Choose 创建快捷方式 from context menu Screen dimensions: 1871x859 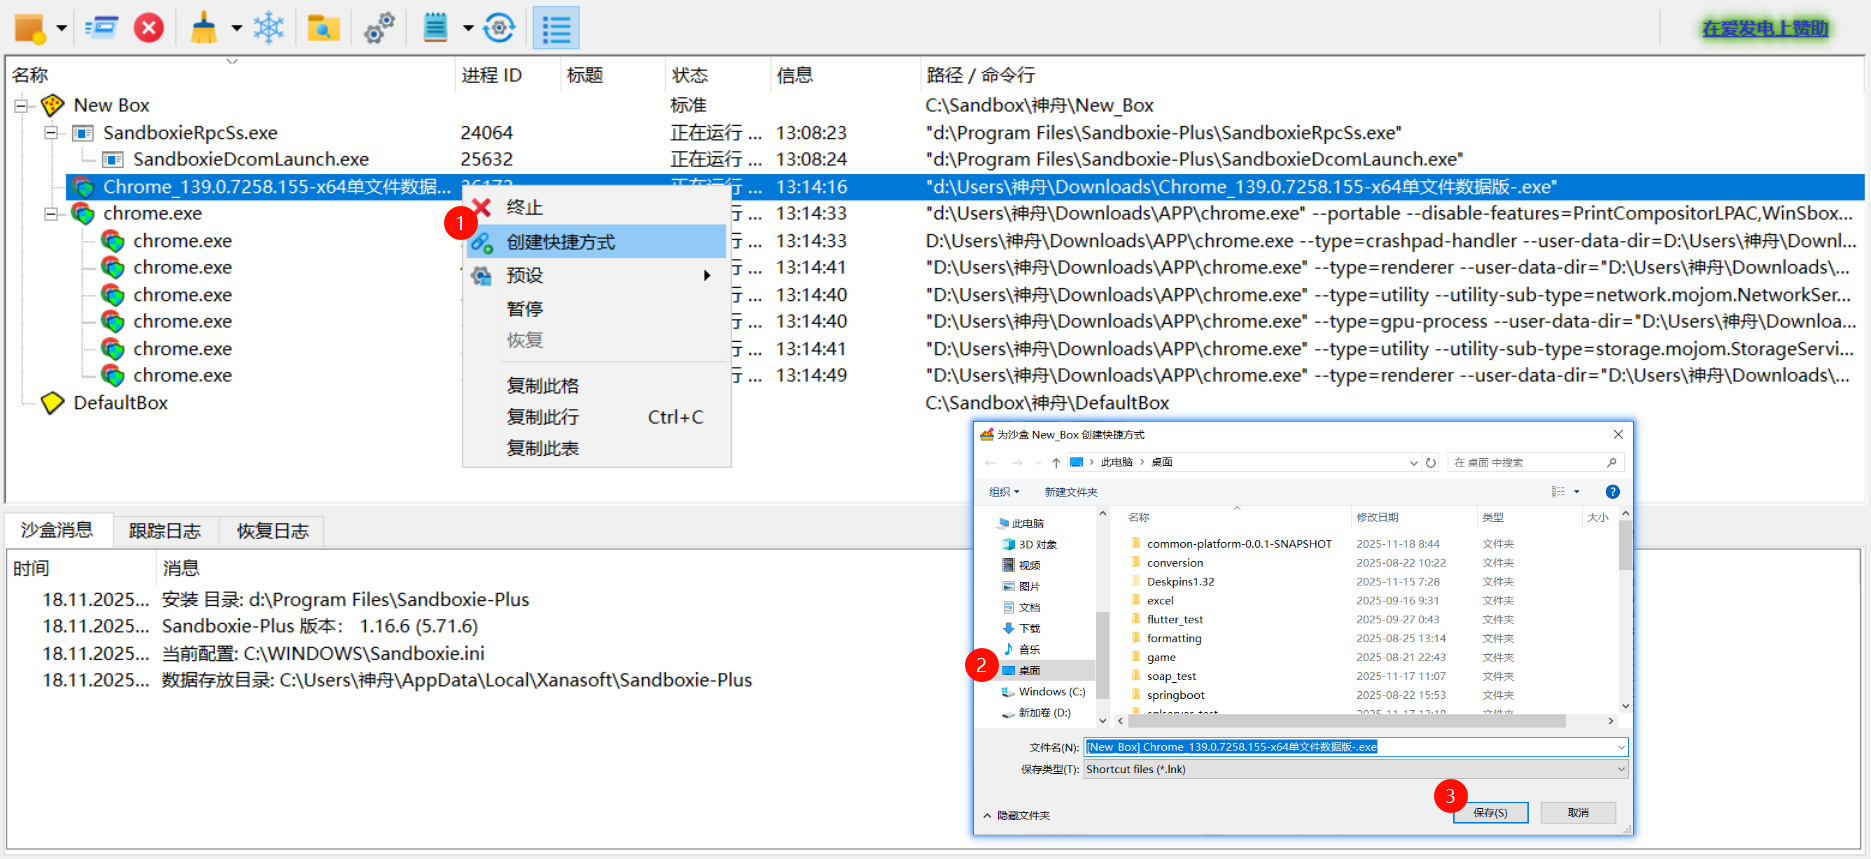(597, 242)
